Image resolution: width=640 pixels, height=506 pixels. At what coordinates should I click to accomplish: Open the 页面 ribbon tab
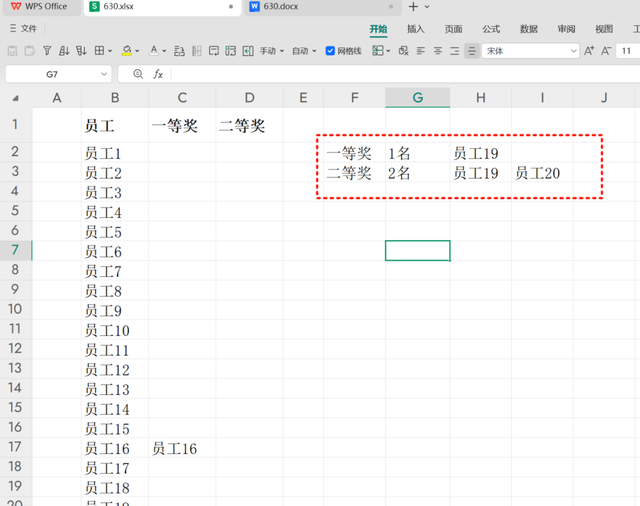pyautogui.click(x=453, y=29)
